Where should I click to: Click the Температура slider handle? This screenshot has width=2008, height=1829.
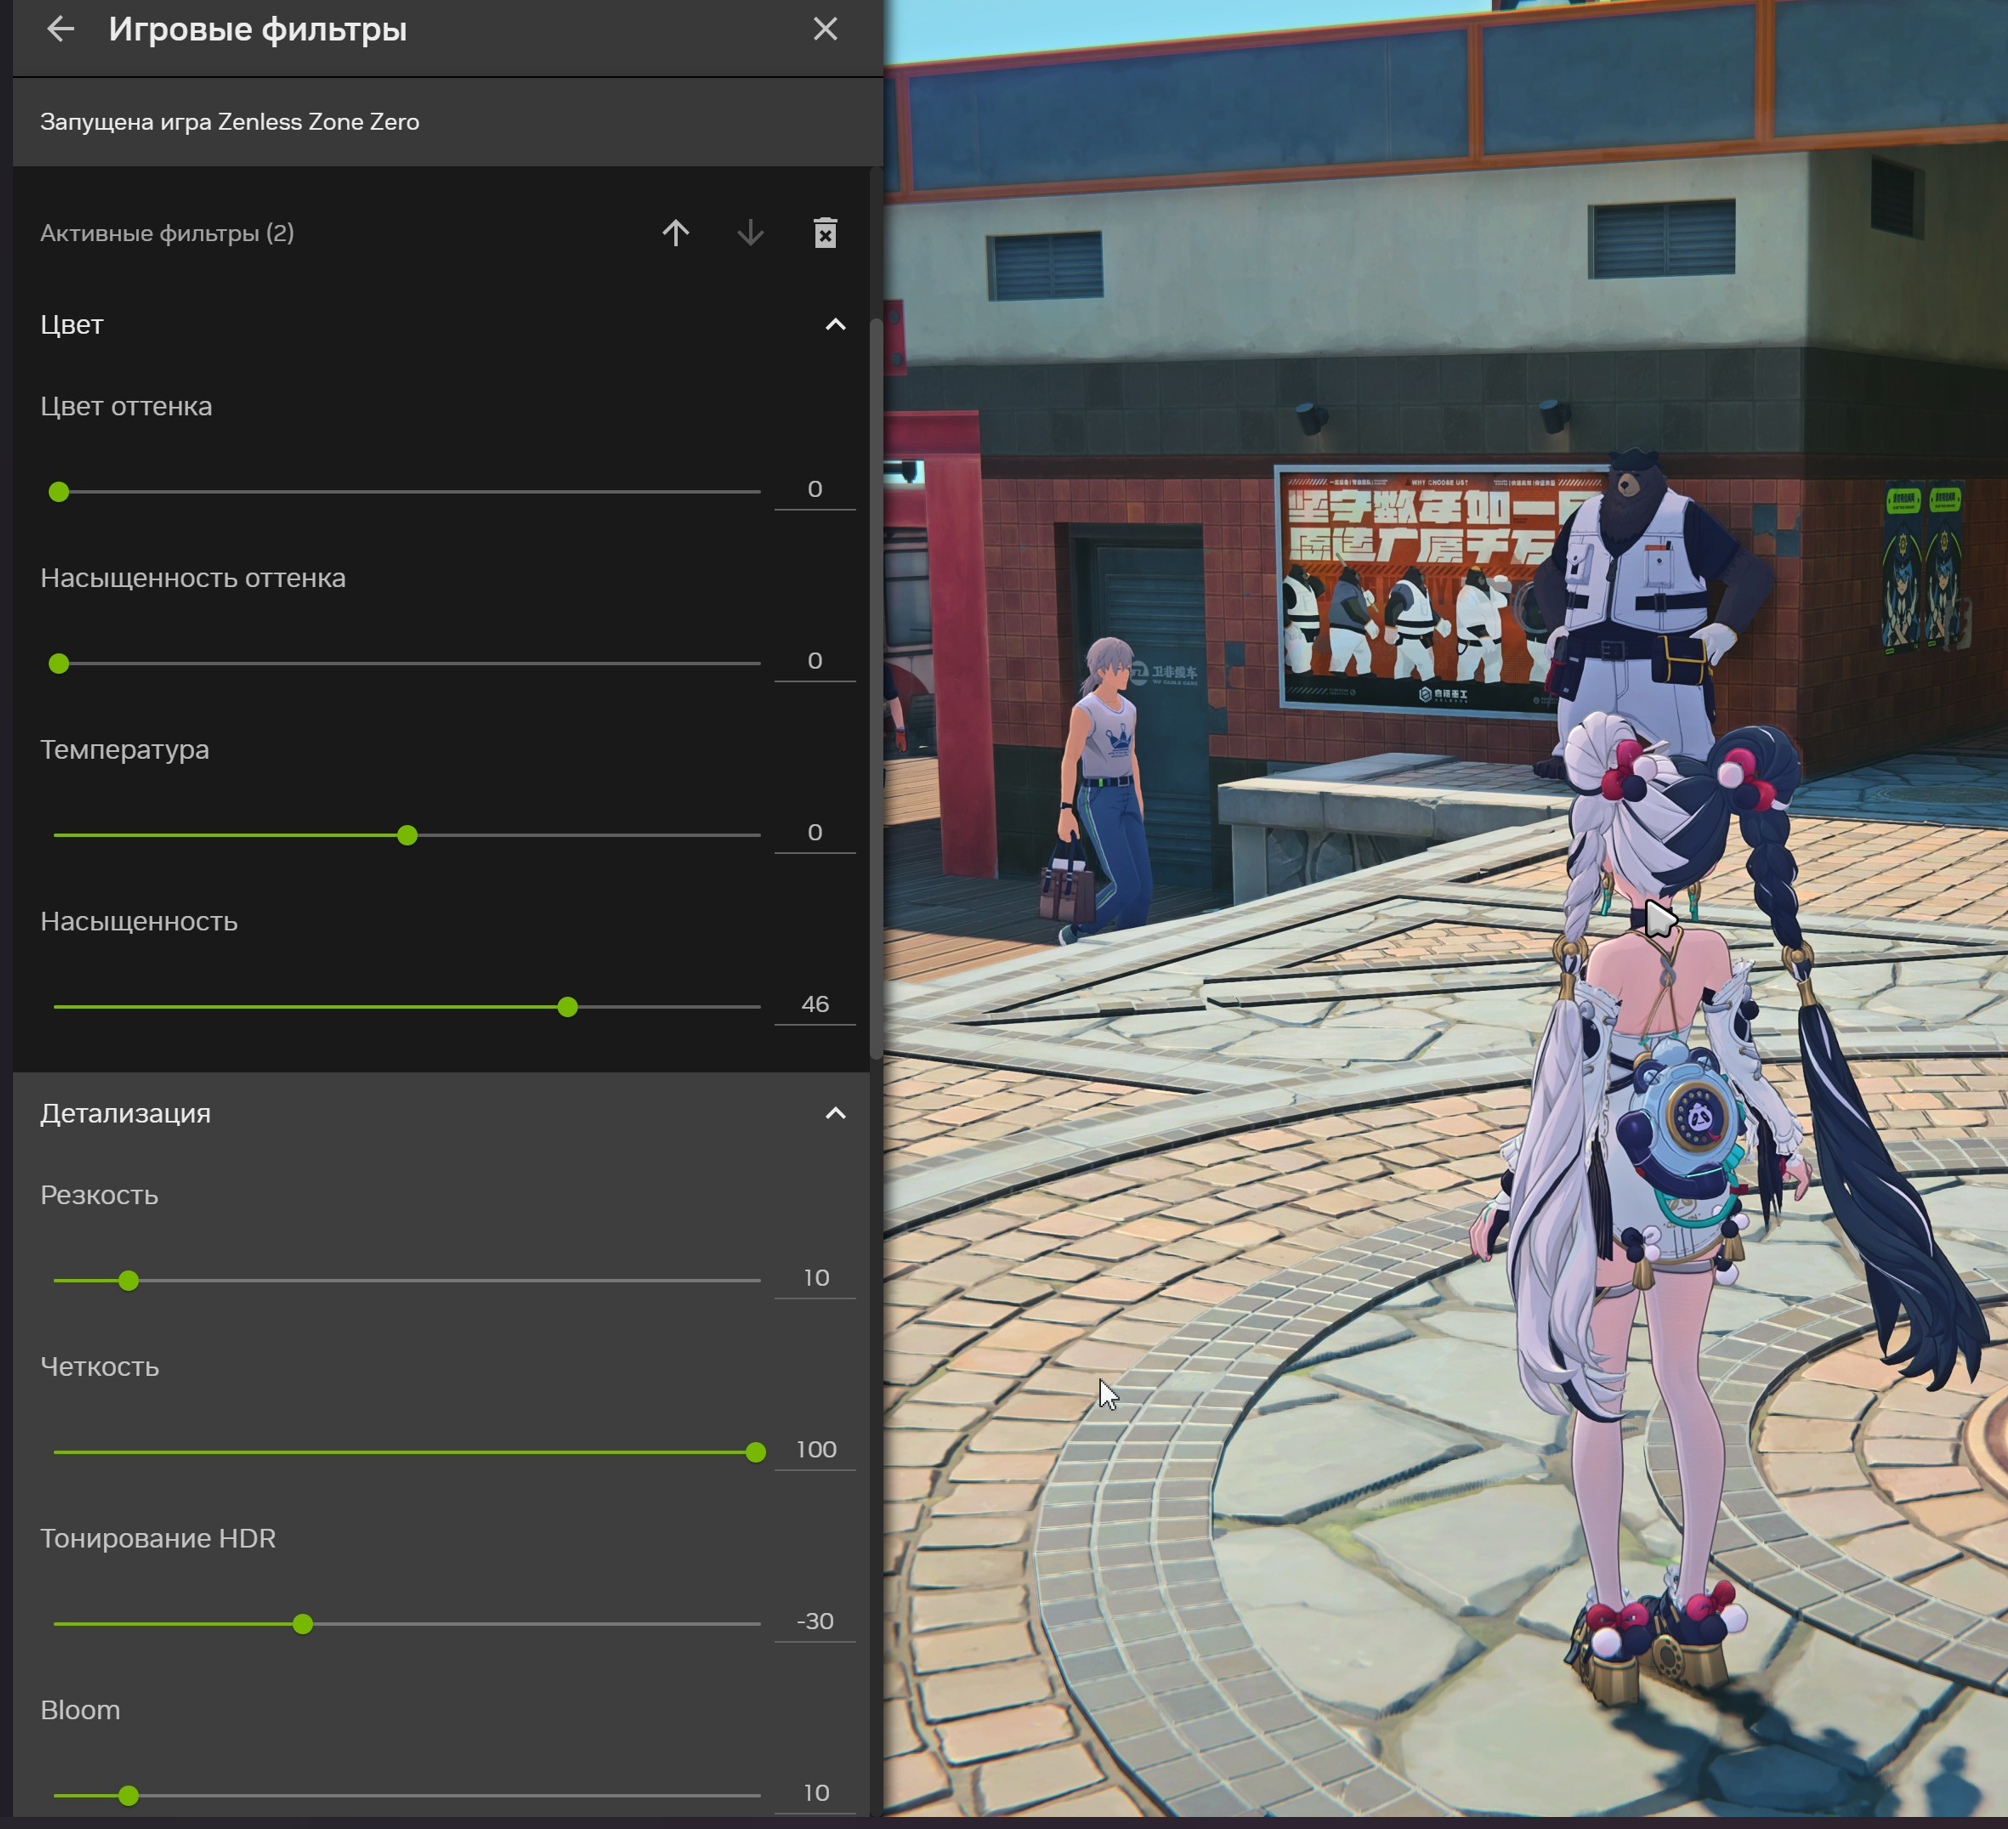point(407,835)
